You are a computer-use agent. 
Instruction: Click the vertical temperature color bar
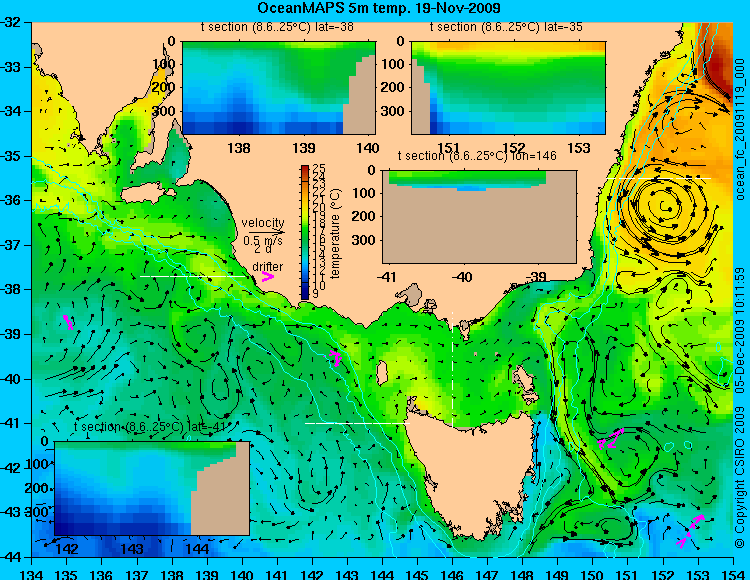tap(305, 232)
